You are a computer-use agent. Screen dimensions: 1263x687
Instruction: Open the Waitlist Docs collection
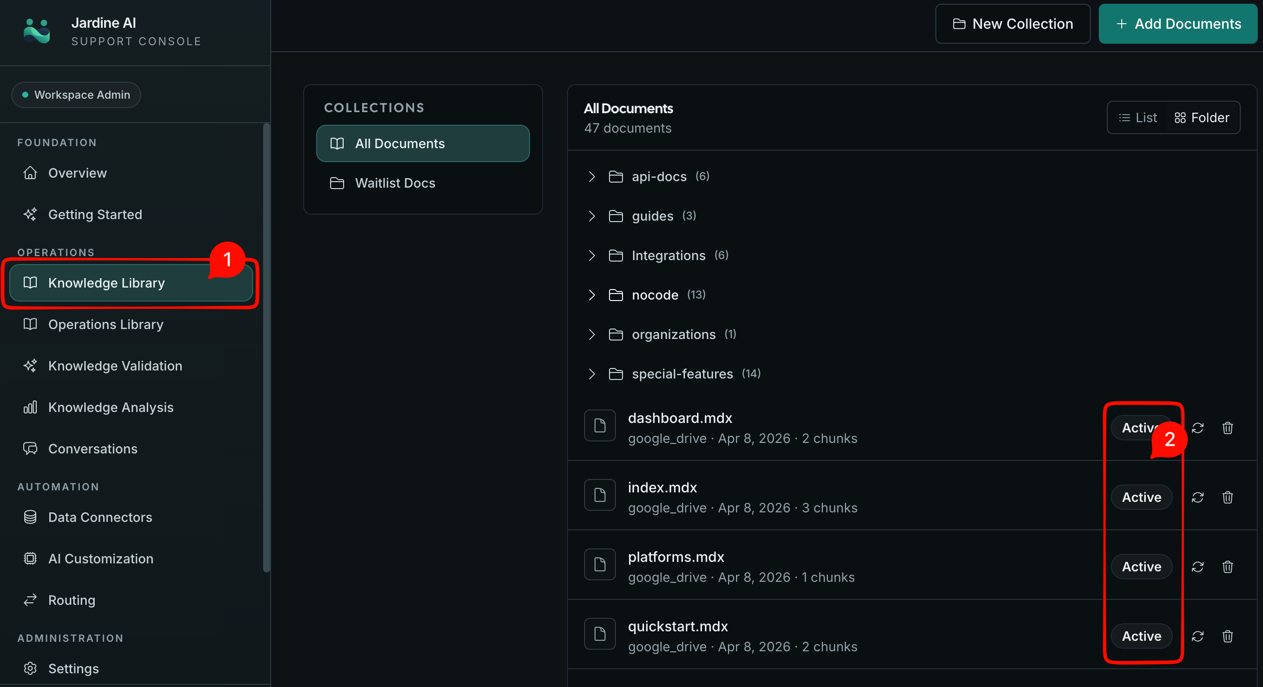423,183
